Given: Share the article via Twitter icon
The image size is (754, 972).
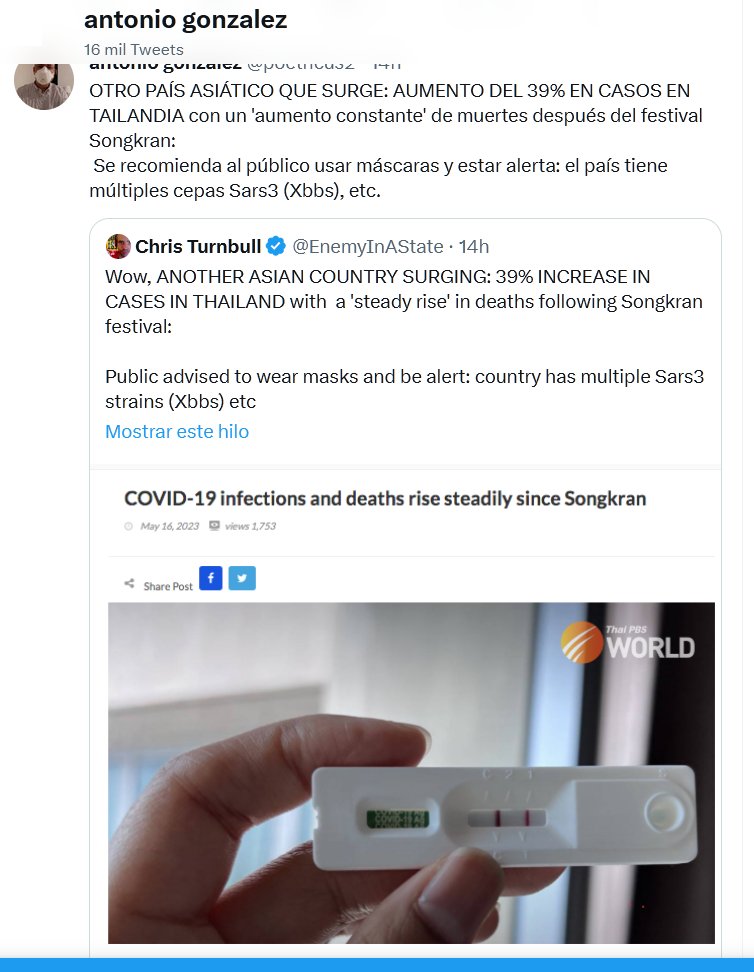Looking at the screenshot, I should pyautogui.click(x=241, y=578).
